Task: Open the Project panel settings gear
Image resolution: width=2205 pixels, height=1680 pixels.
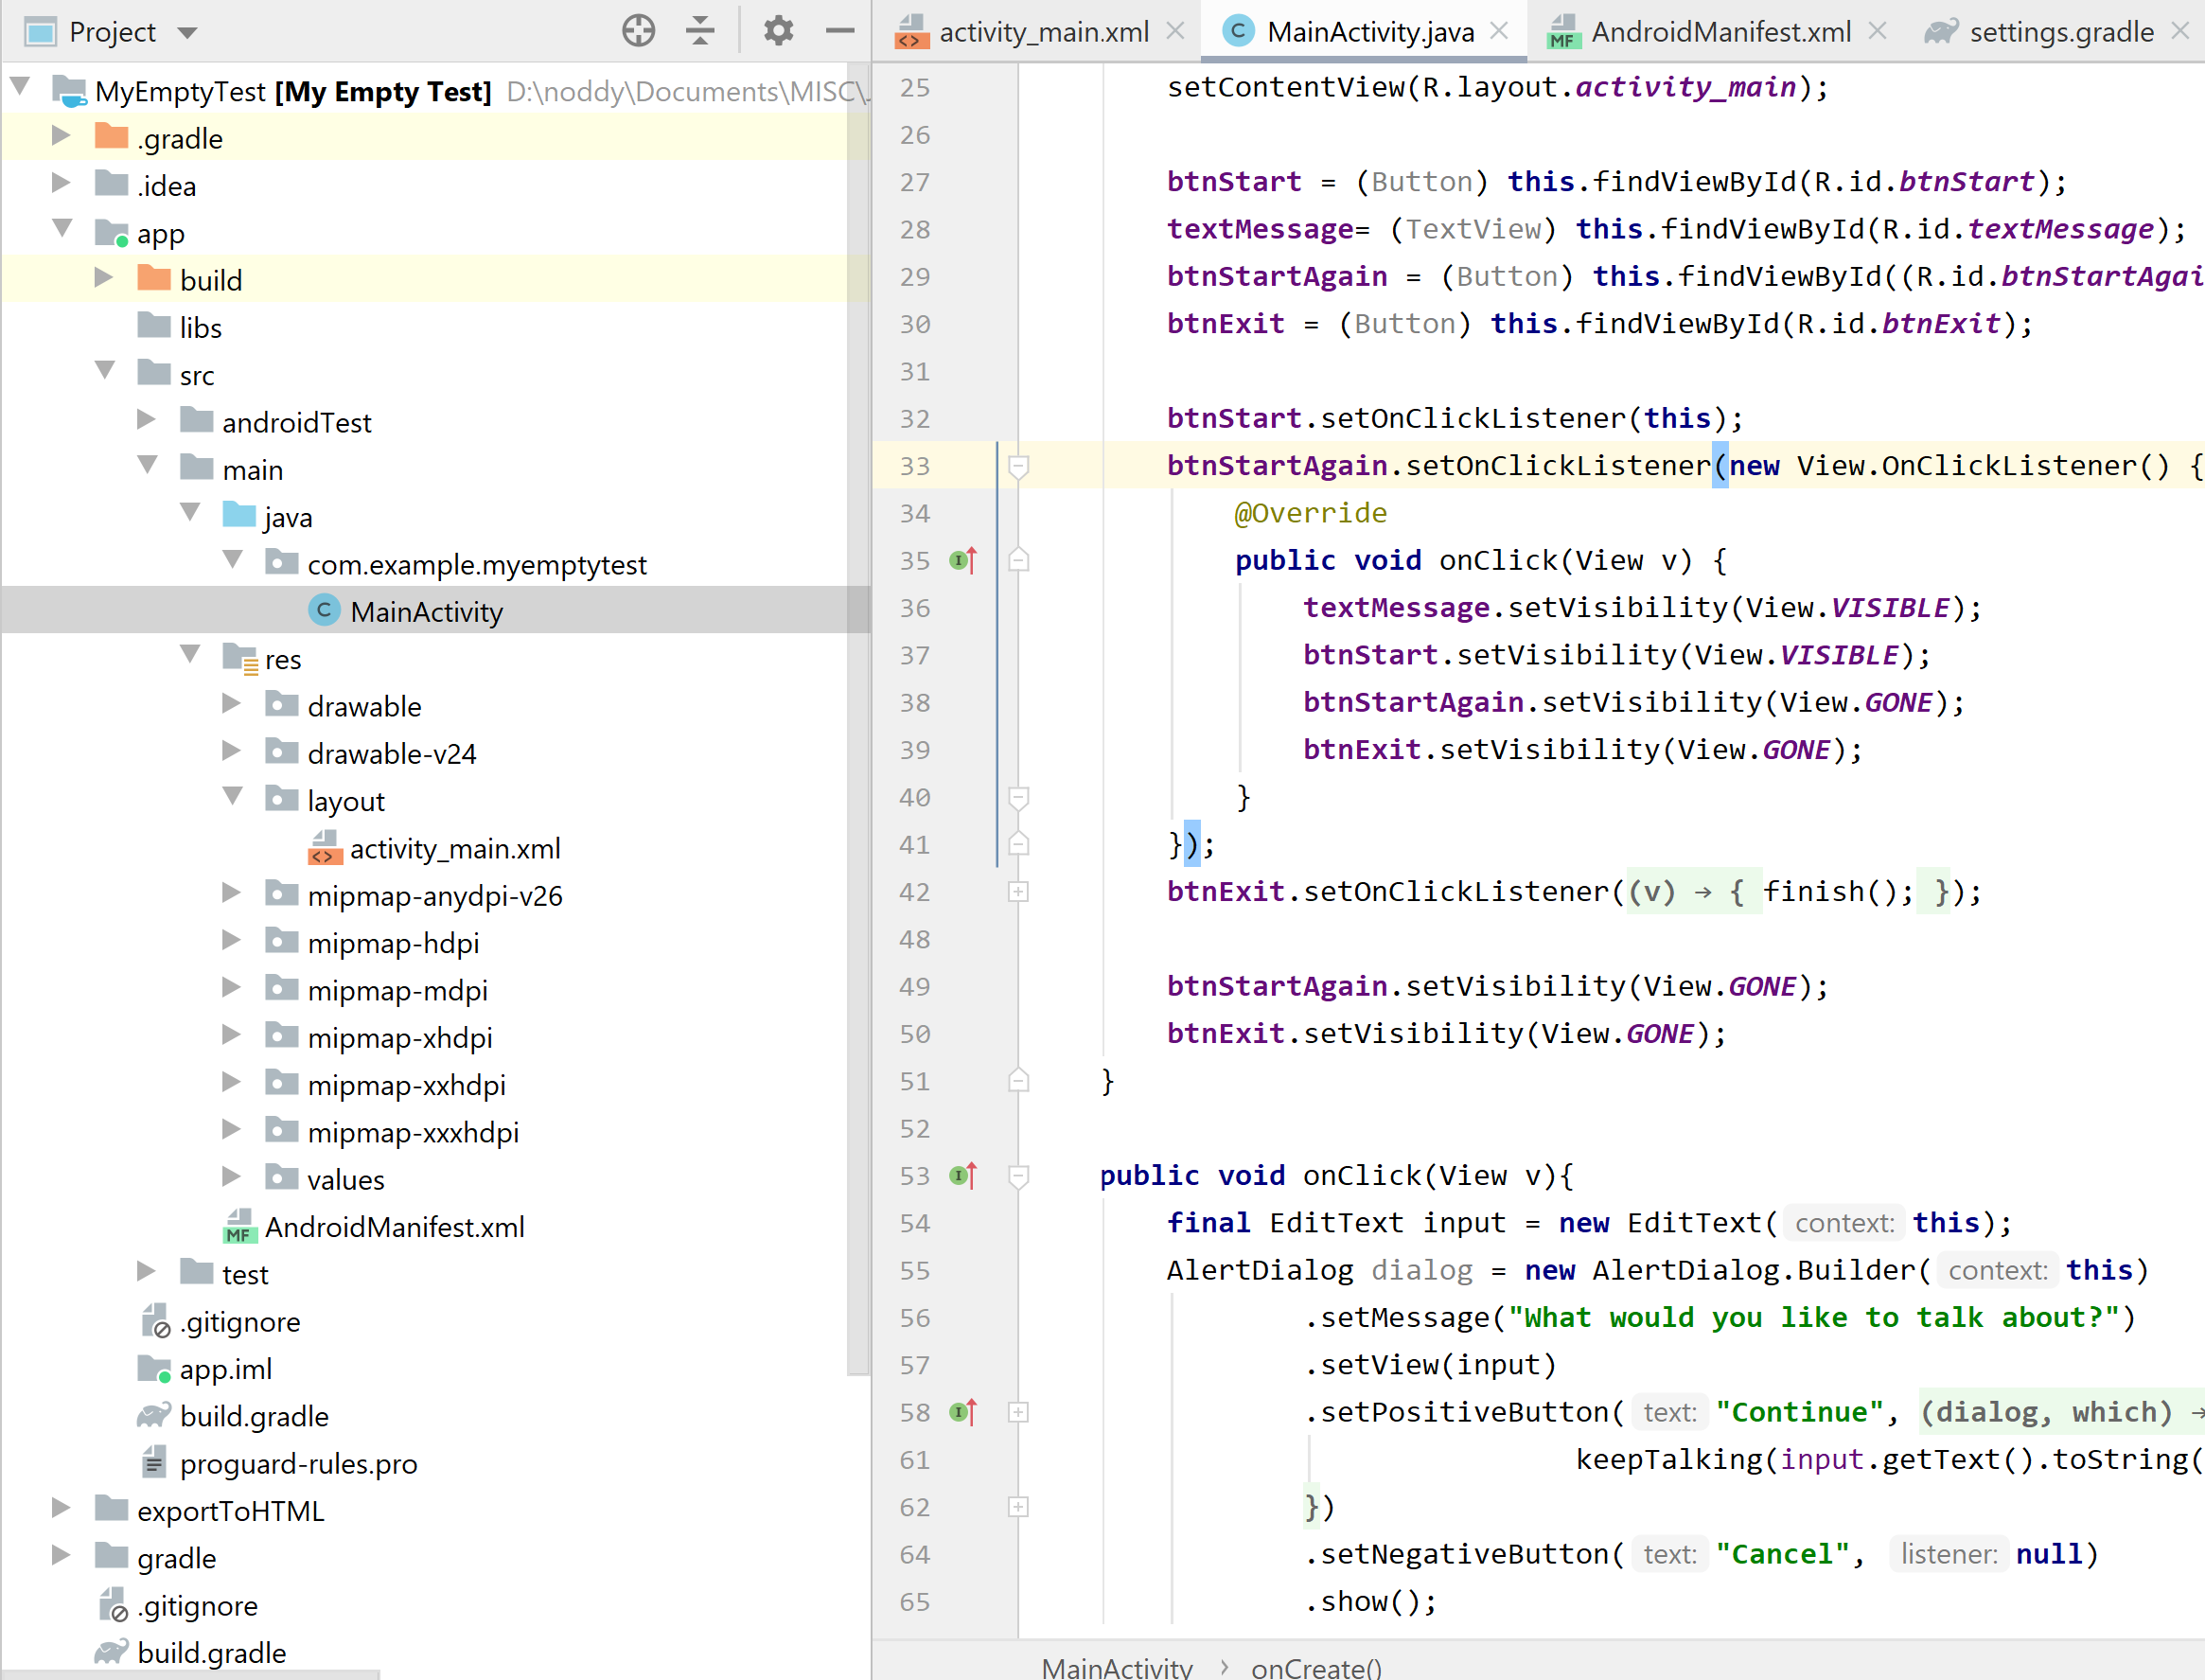Action: coord(778,31)
